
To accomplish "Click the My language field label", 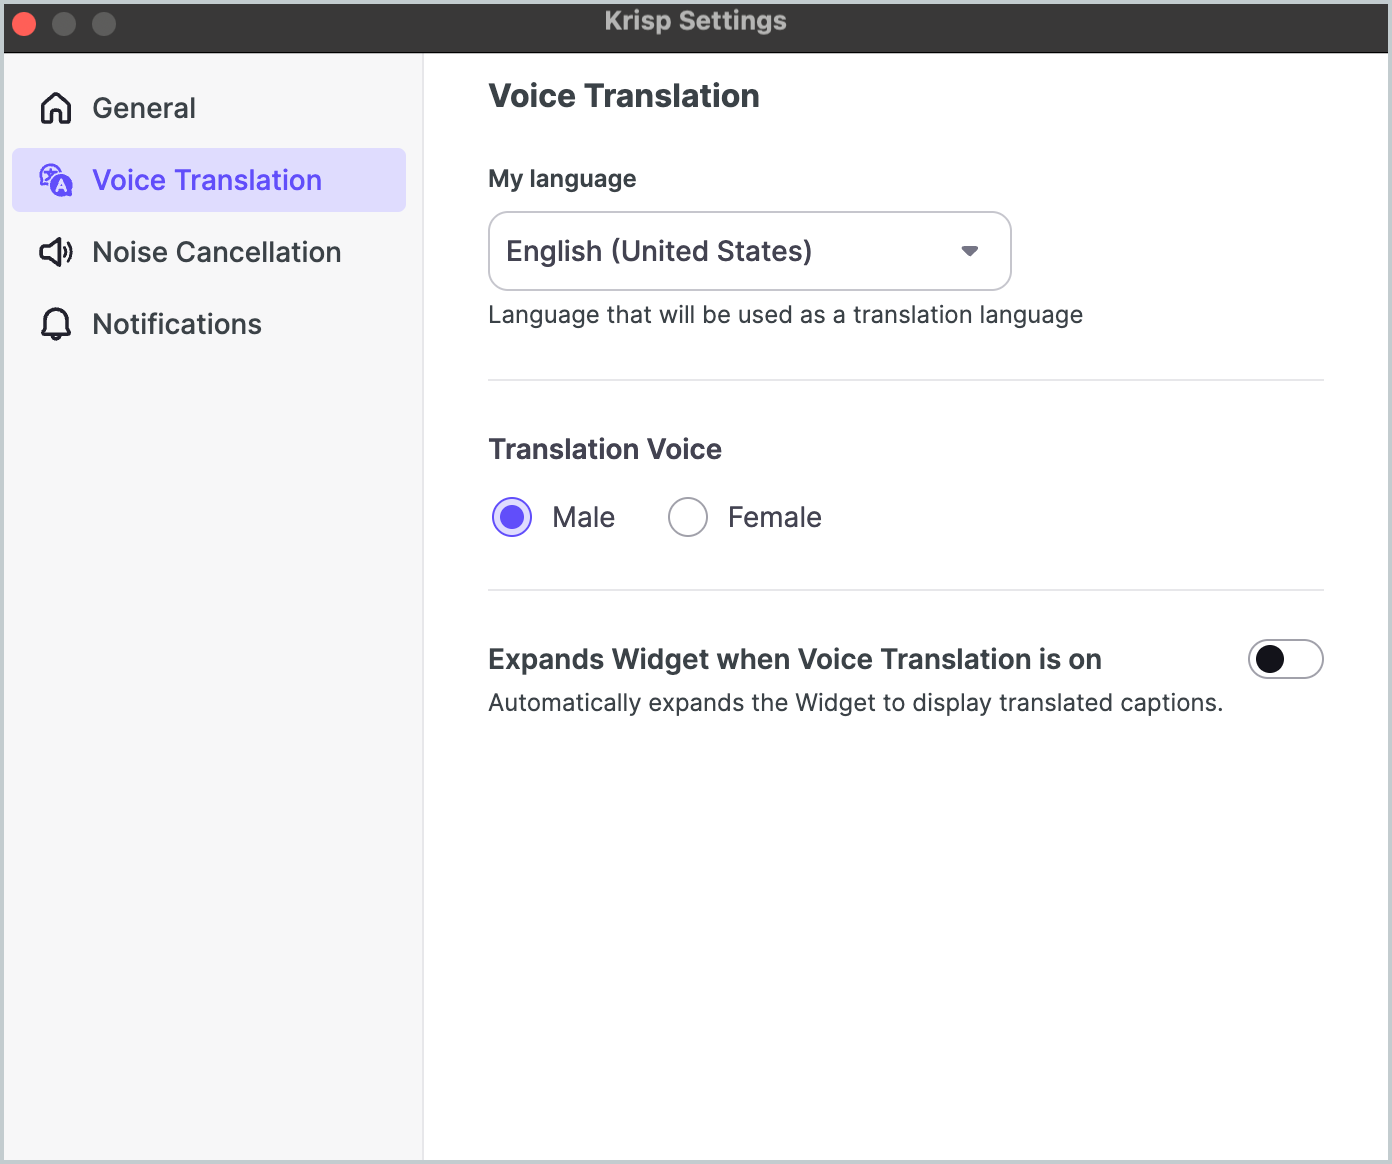I will [x=561, y=179].
